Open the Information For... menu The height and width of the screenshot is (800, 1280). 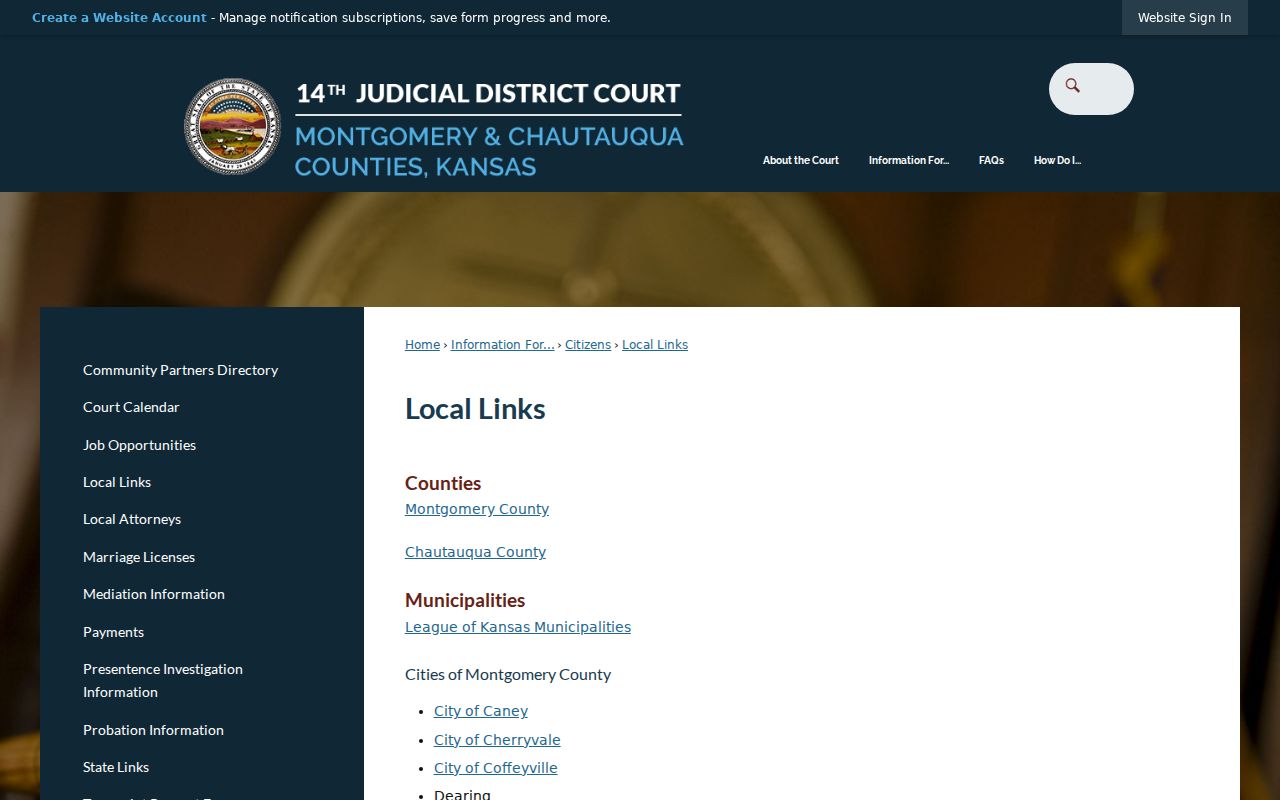[x=908, y=160]
